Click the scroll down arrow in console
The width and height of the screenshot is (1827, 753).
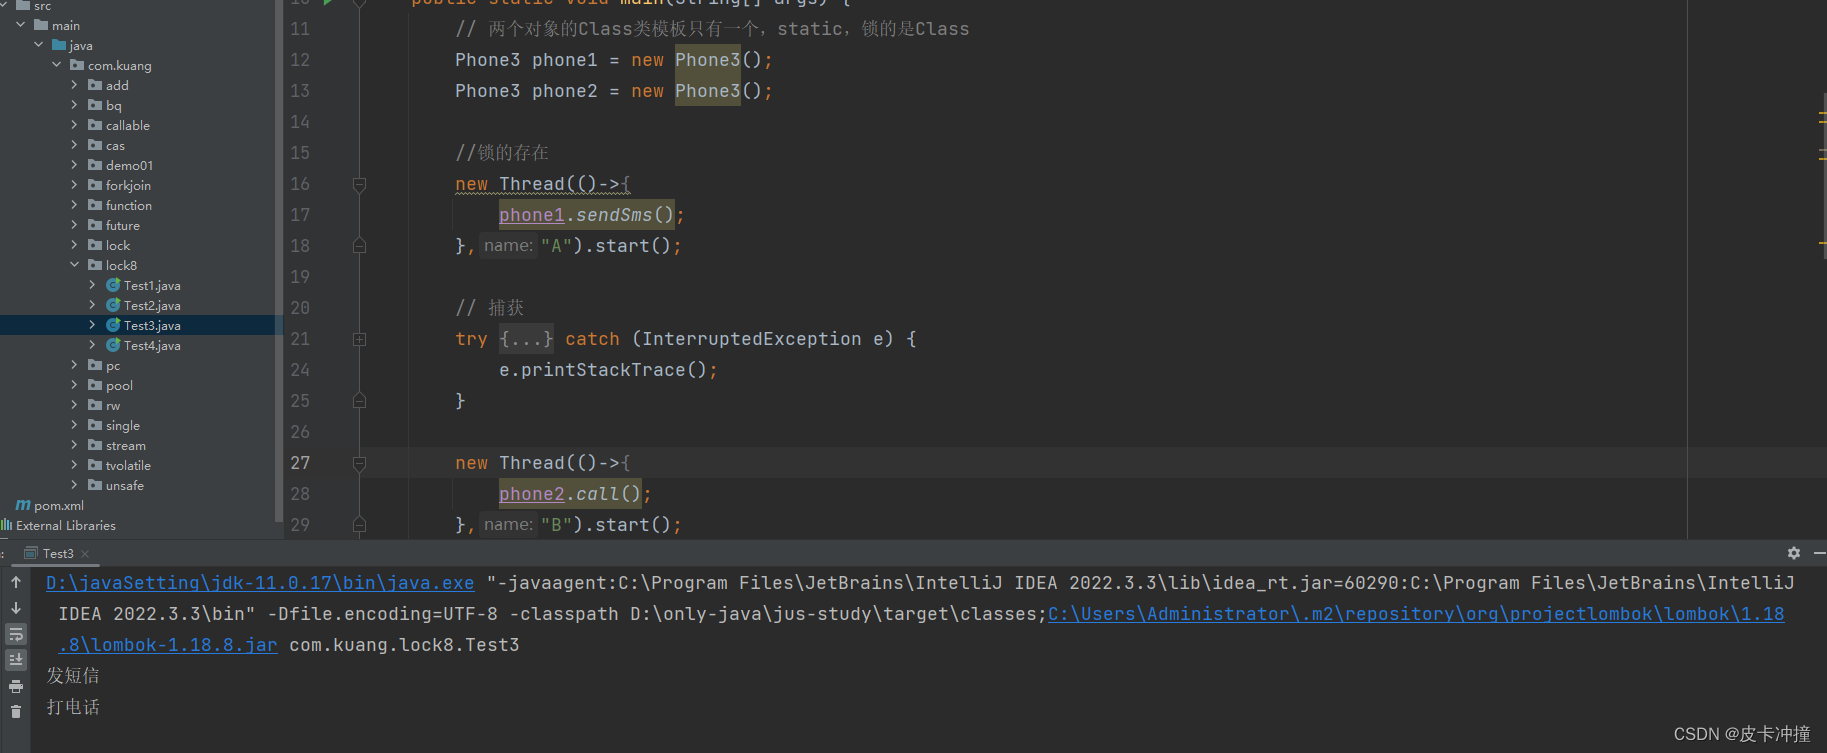tap(16, 608)
